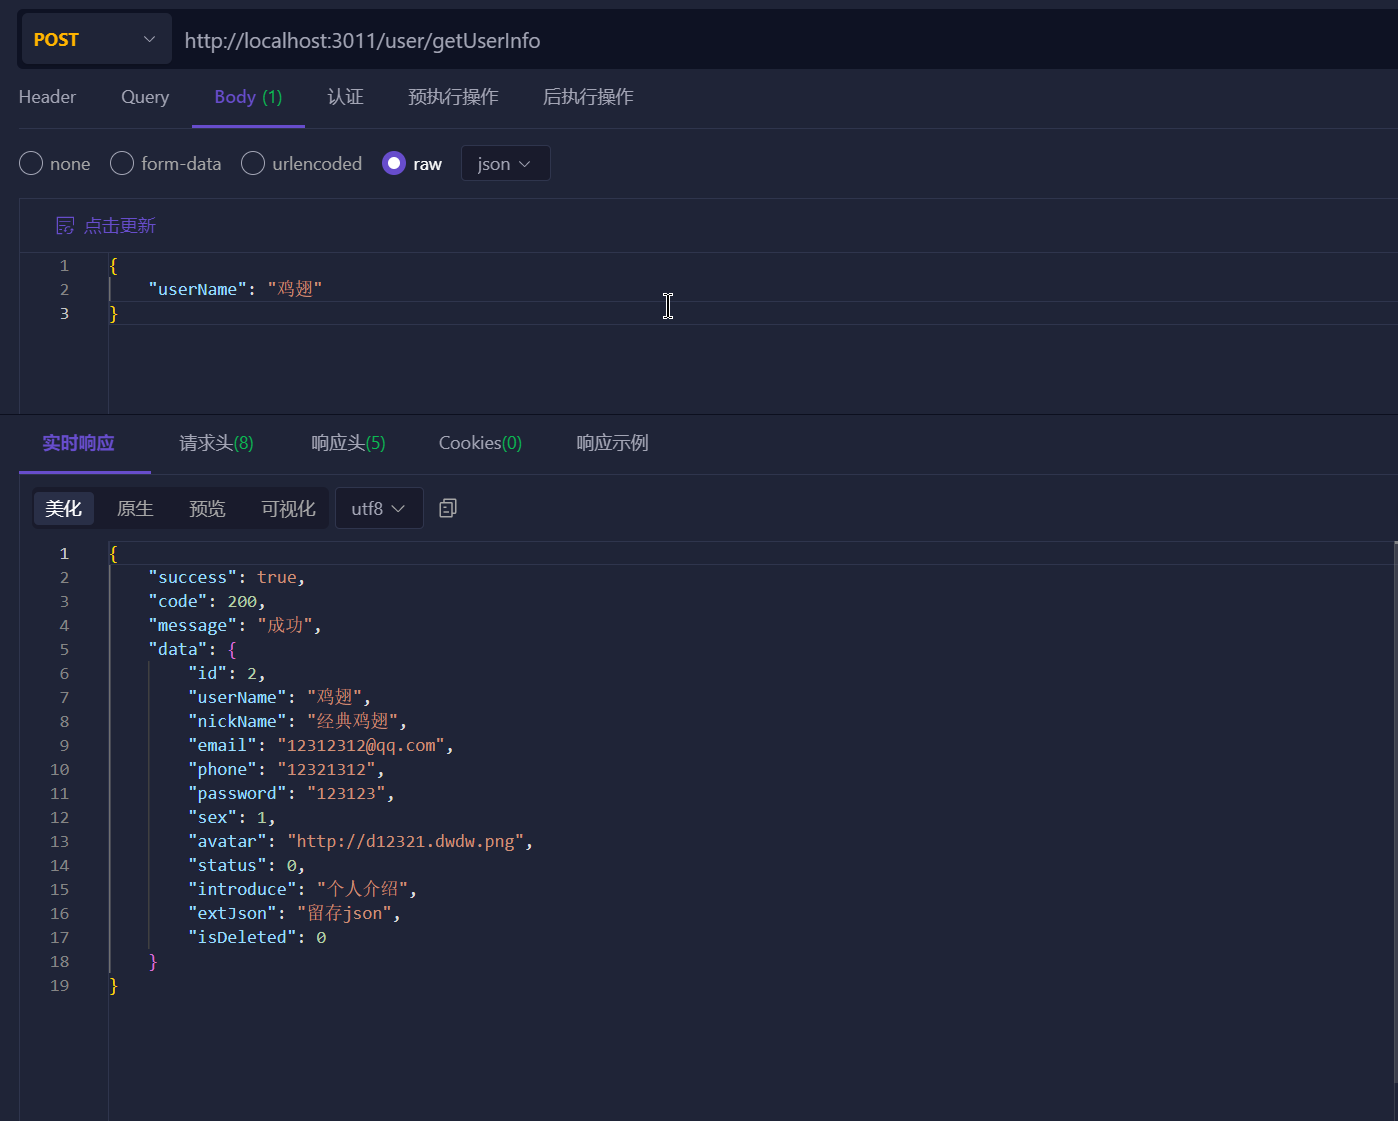
Task: Click the response panel vertical scrollbar
Action: tap(1395, 812)
